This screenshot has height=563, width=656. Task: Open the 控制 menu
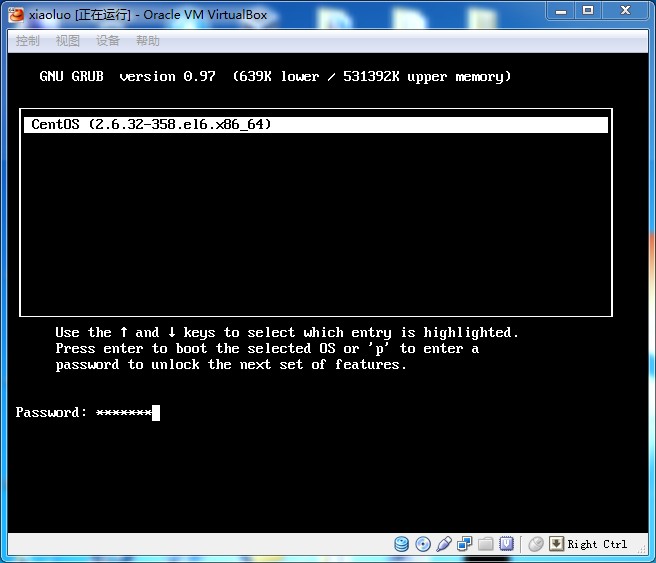[28, 41]
